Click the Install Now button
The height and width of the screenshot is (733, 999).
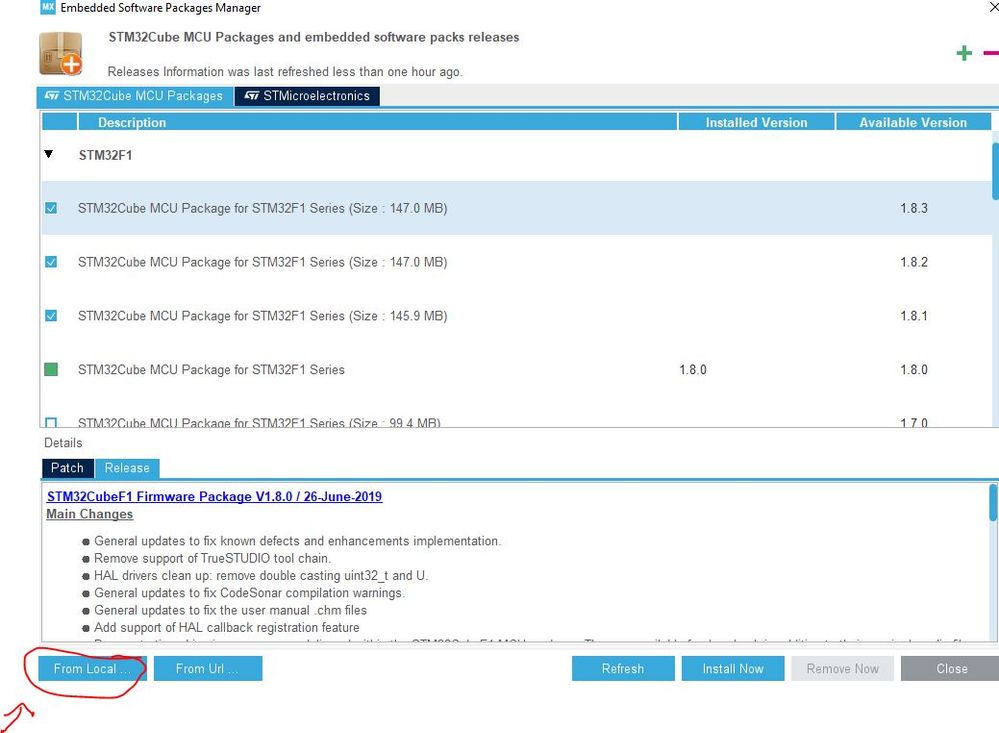pyautogui.click(x=733, y=669)
